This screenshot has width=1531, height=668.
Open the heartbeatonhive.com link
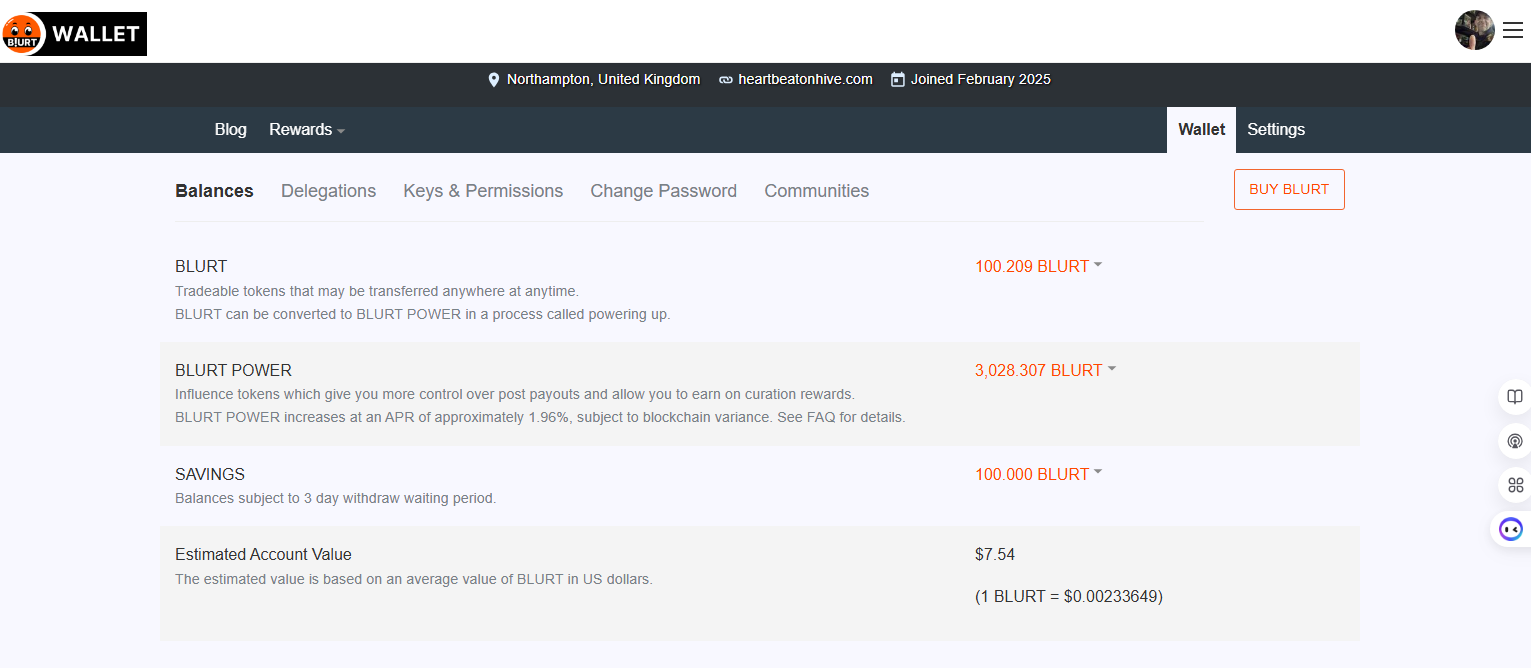point(805,79)
